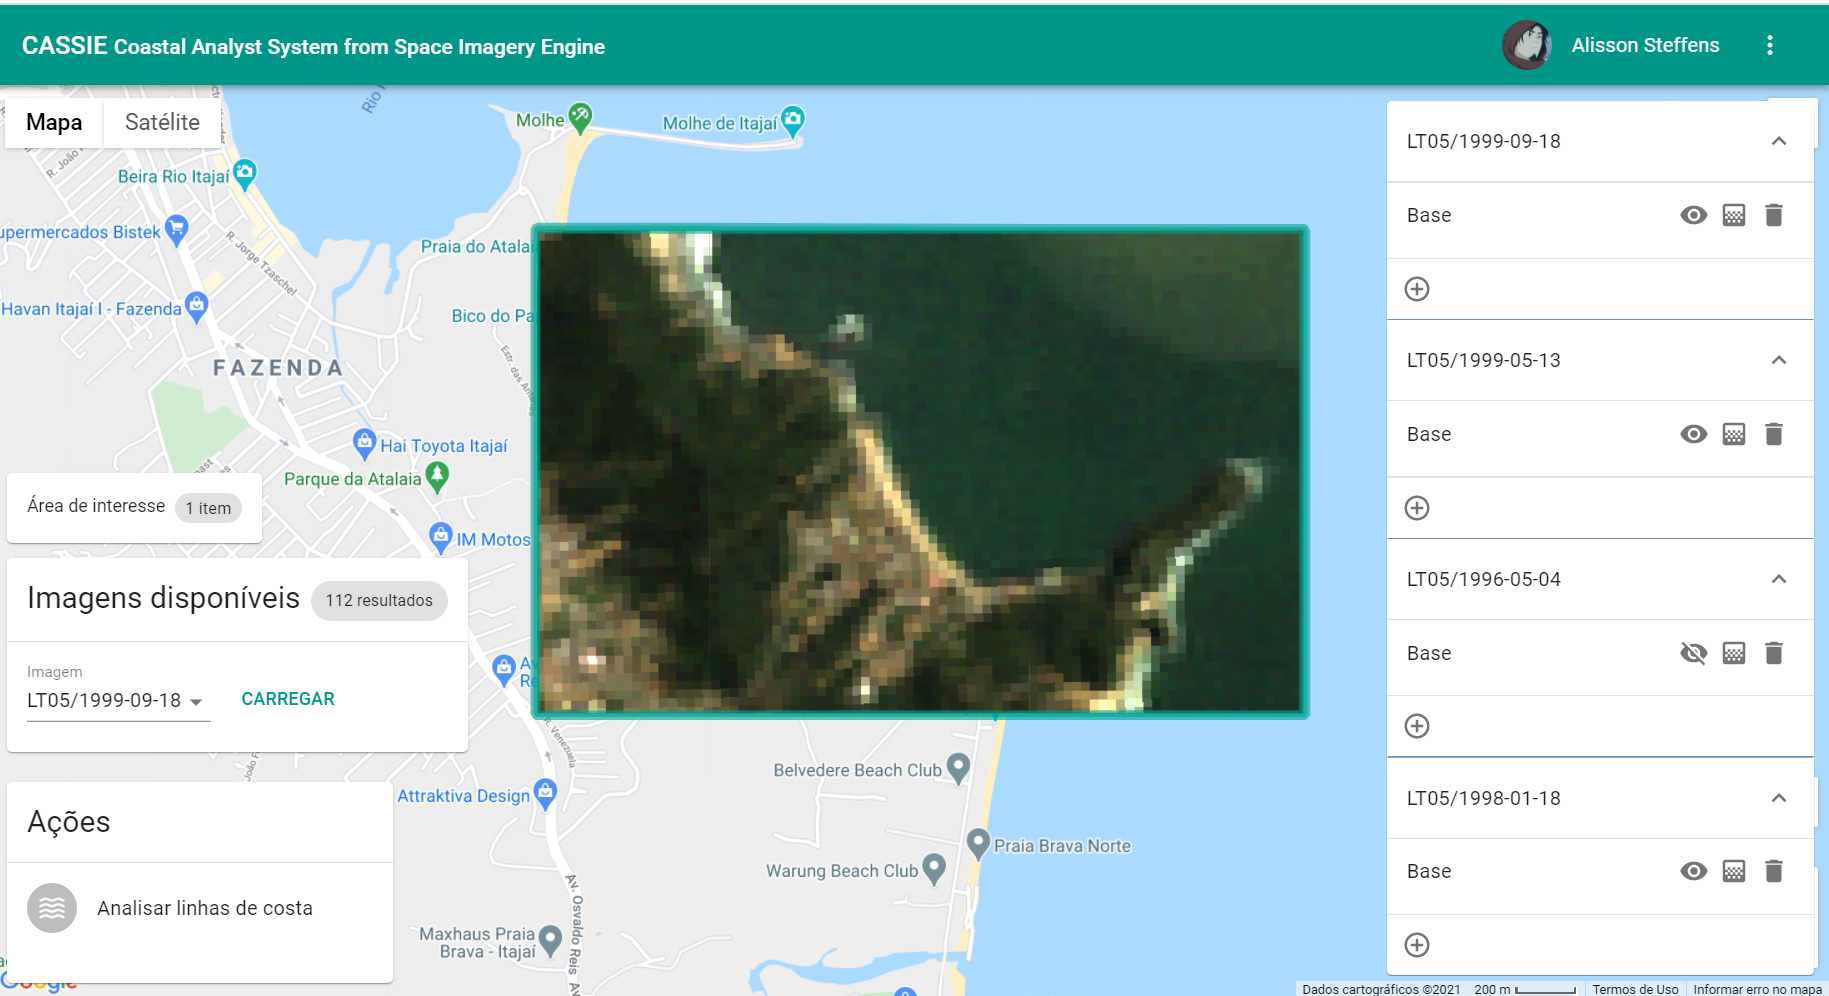1829x996 pixels.
Task: Toggle visibility of LT05/1998-01-18 Base layer
Action: [x=1693, y=871]
